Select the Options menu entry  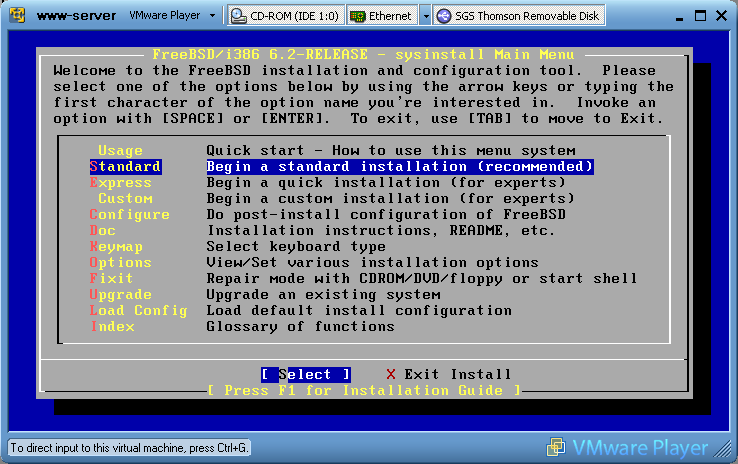pyautogui.click(x=120, y=263)
